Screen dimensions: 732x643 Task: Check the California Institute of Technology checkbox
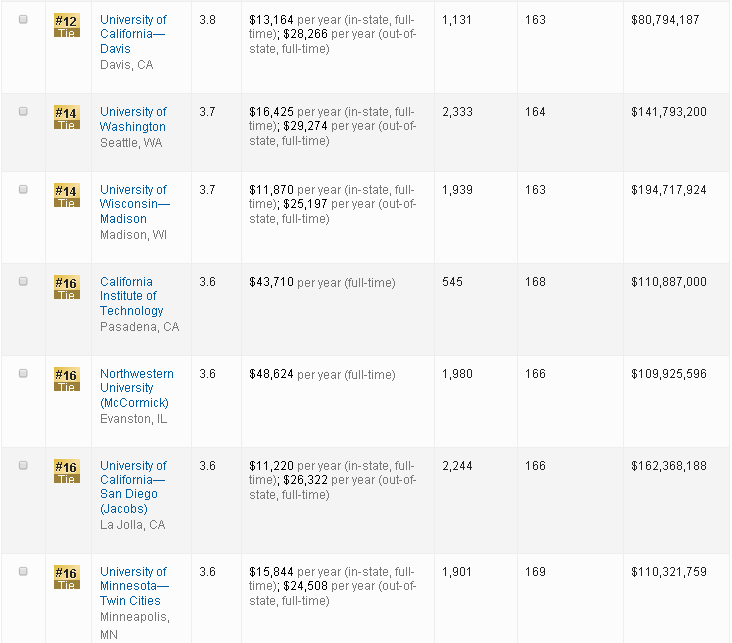click(x=24, y=282)
